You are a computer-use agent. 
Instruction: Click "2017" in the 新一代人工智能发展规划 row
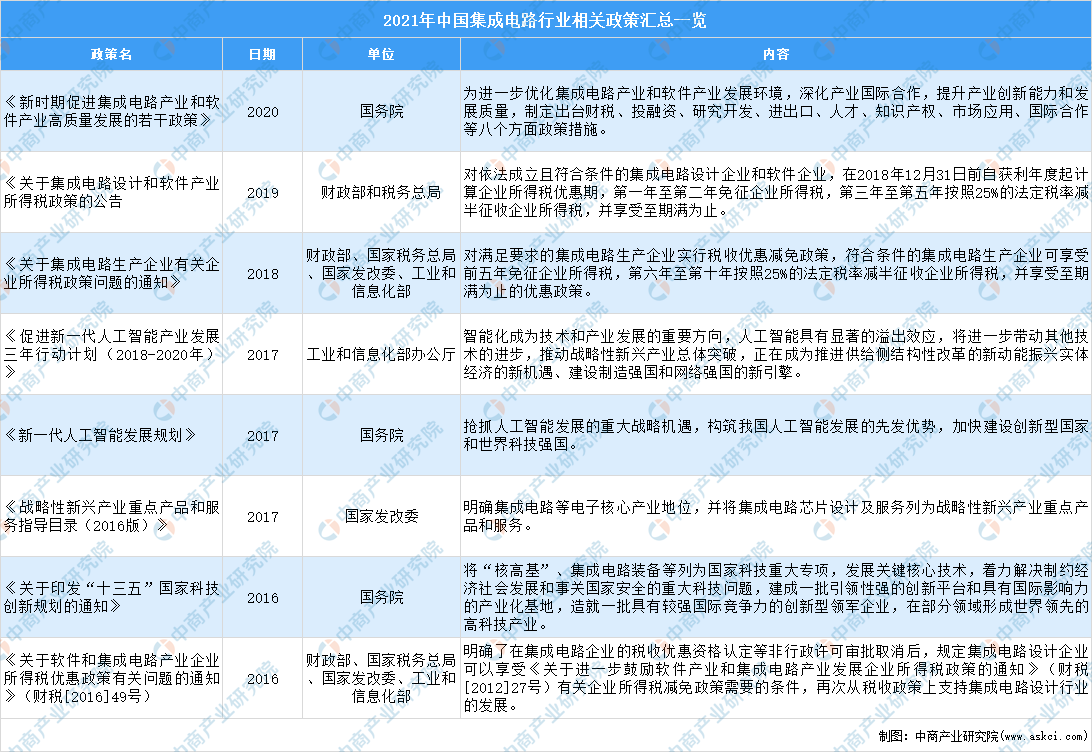[263, 436]
